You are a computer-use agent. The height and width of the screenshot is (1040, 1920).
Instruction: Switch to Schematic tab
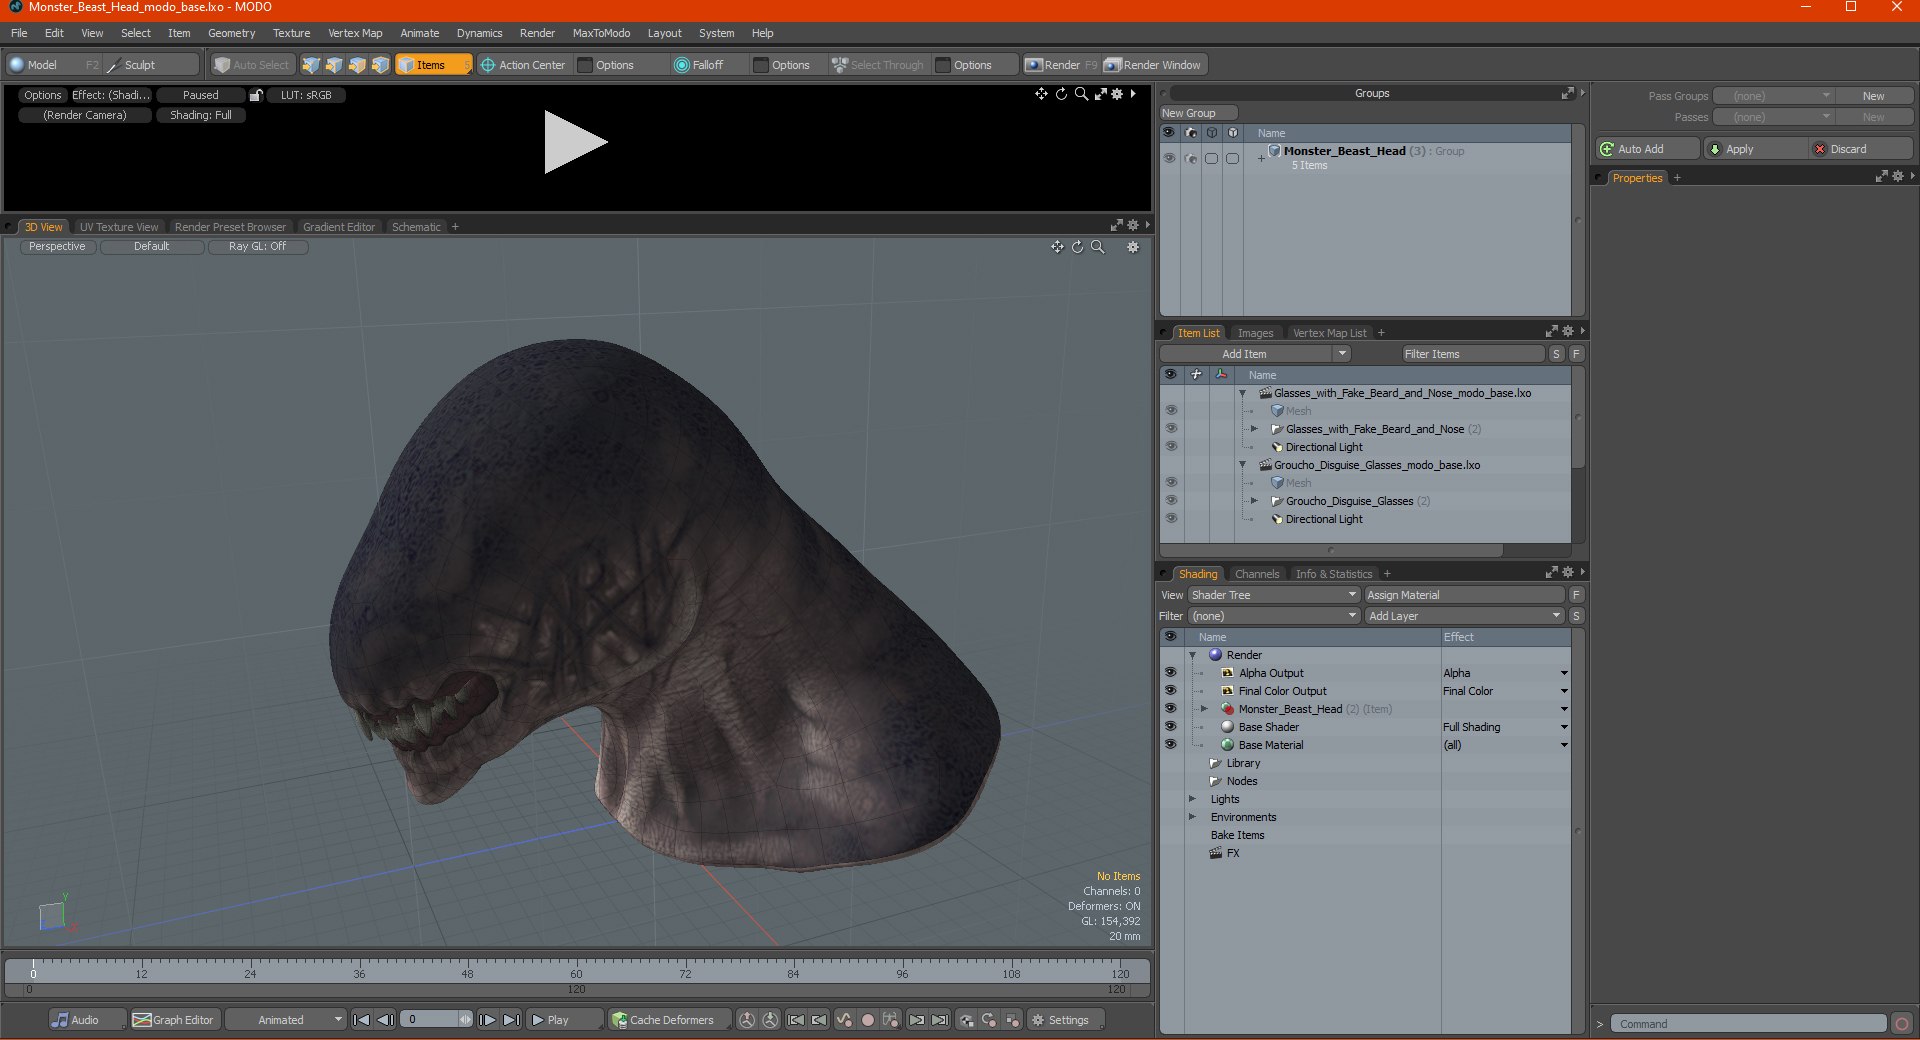point(416,227)
